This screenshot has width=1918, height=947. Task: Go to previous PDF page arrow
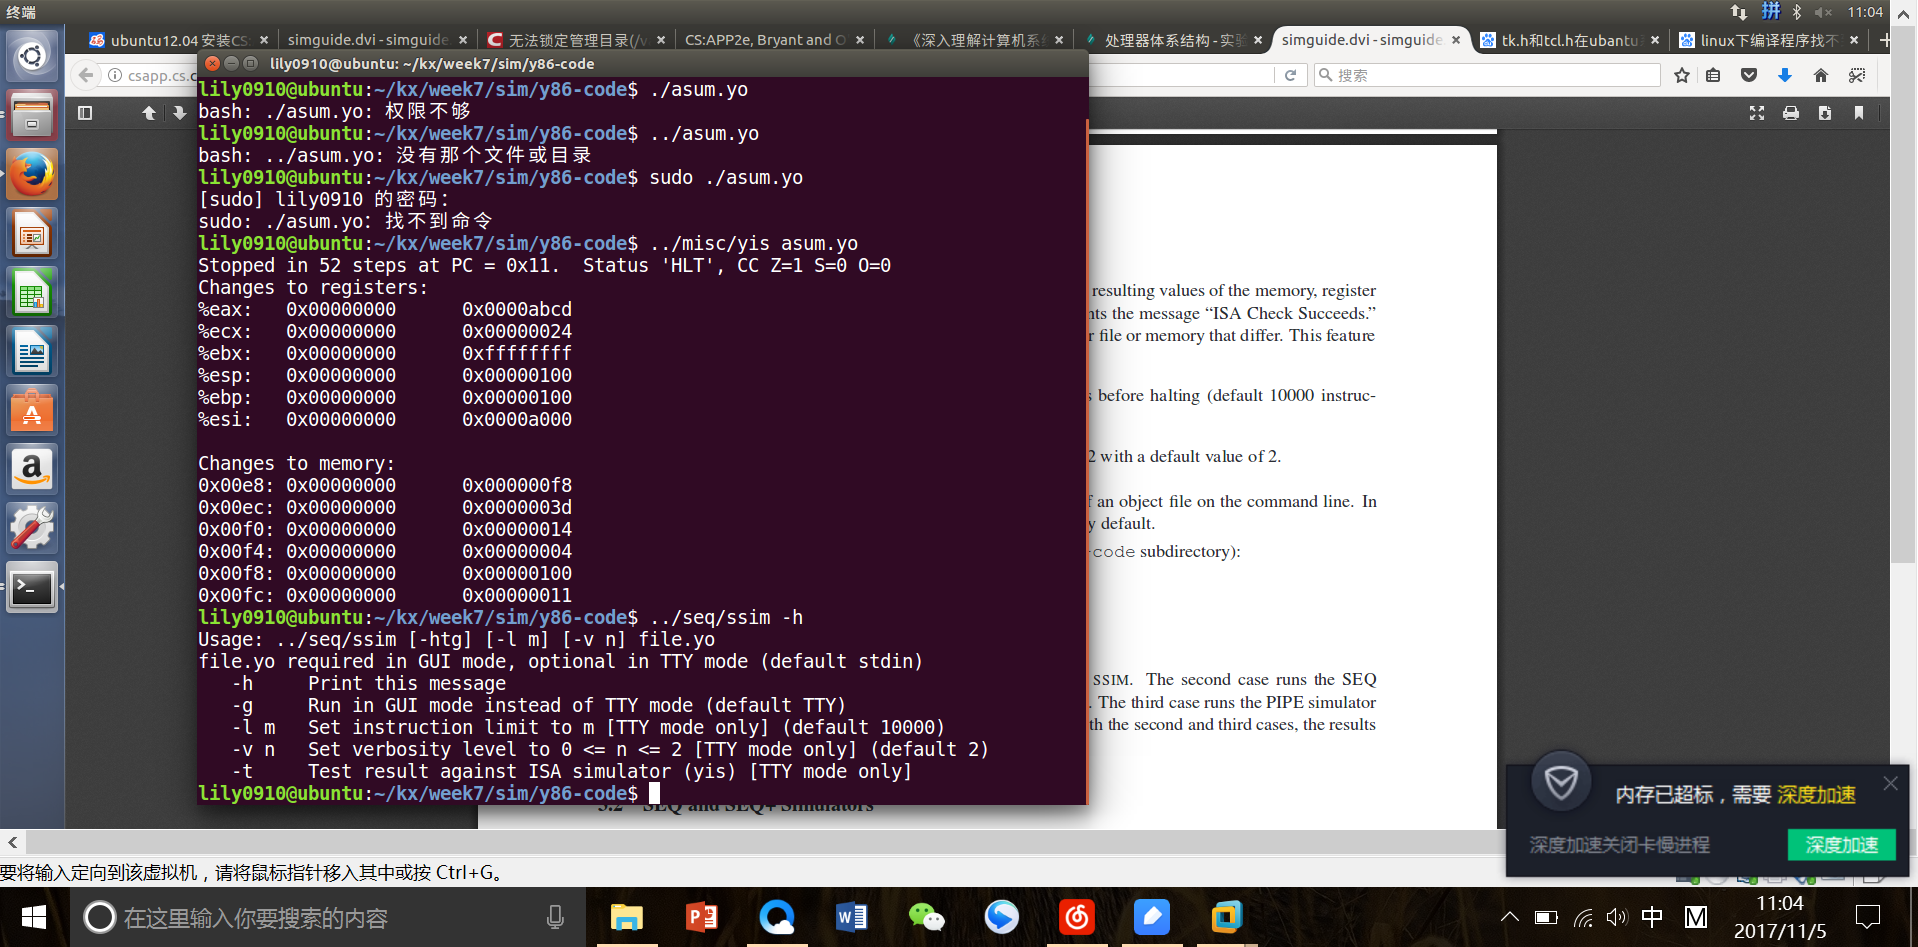[149, 113]
